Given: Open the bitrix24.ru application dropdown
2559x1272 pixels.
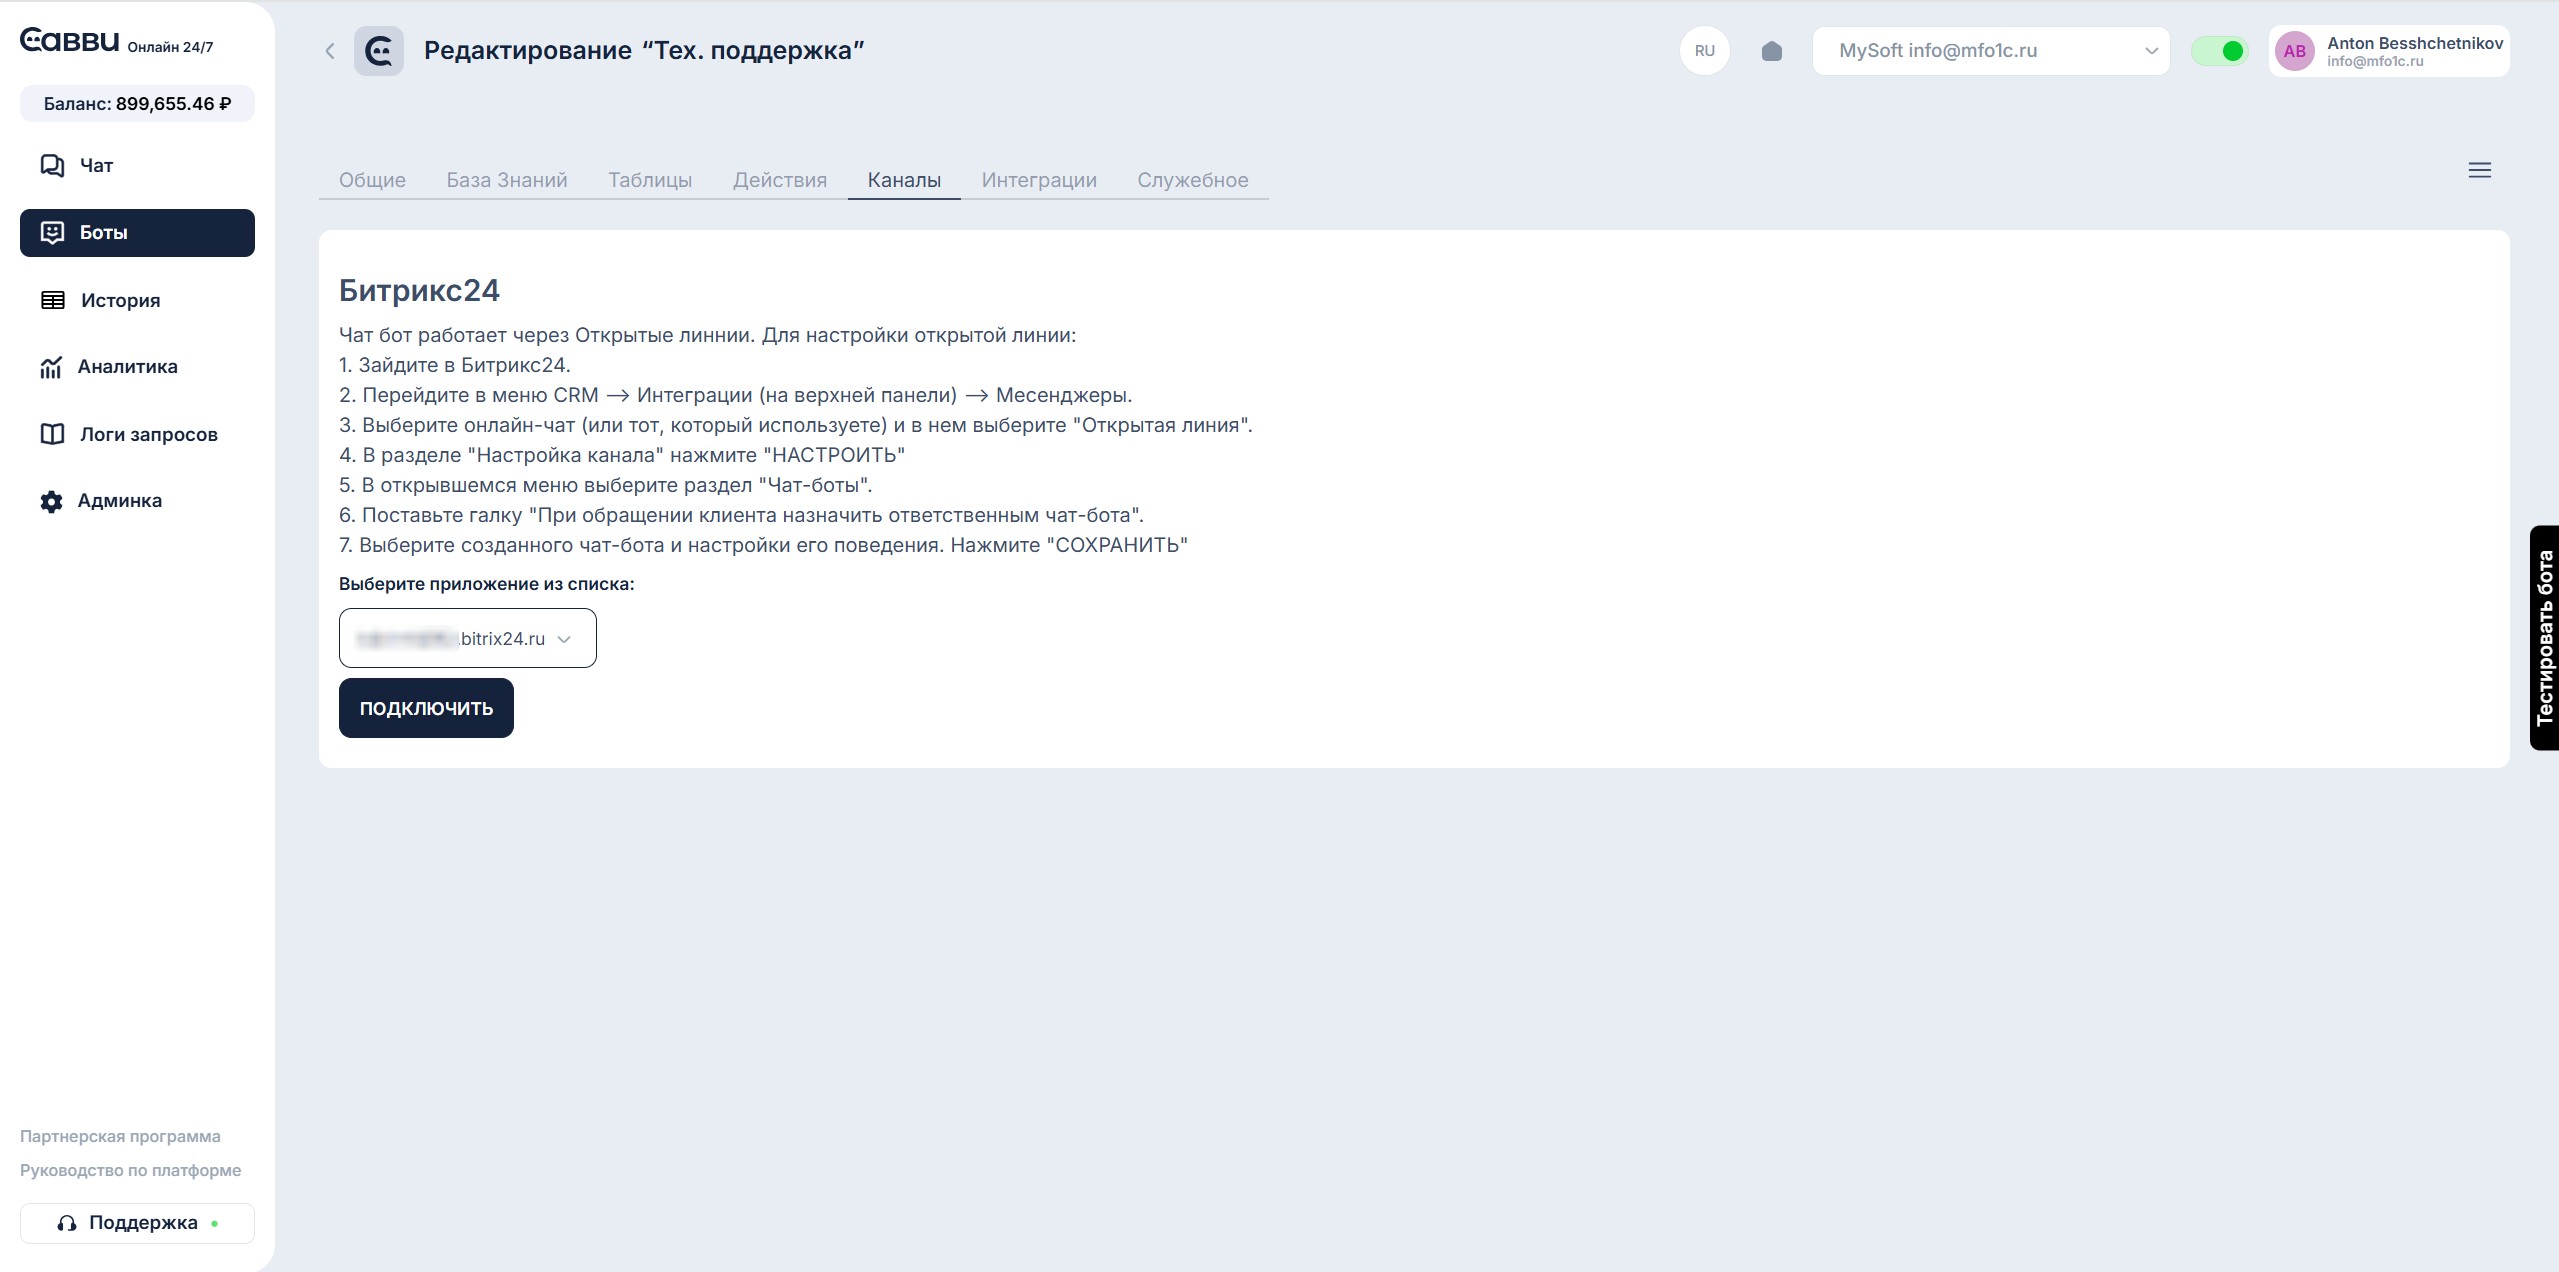Looking at the screenshot, I should point(467,638).
